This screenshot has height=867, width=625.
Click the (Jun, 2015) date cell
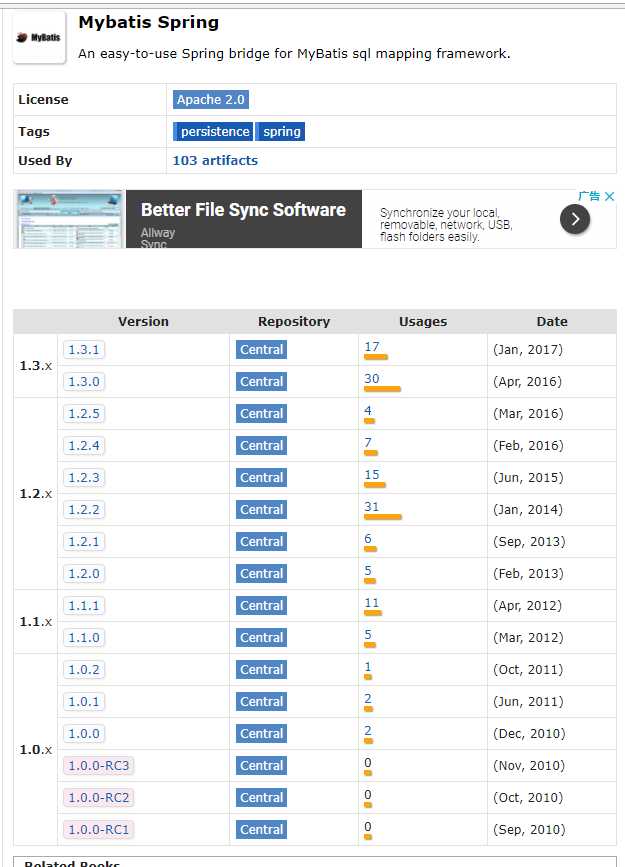[x=528, y=478]
